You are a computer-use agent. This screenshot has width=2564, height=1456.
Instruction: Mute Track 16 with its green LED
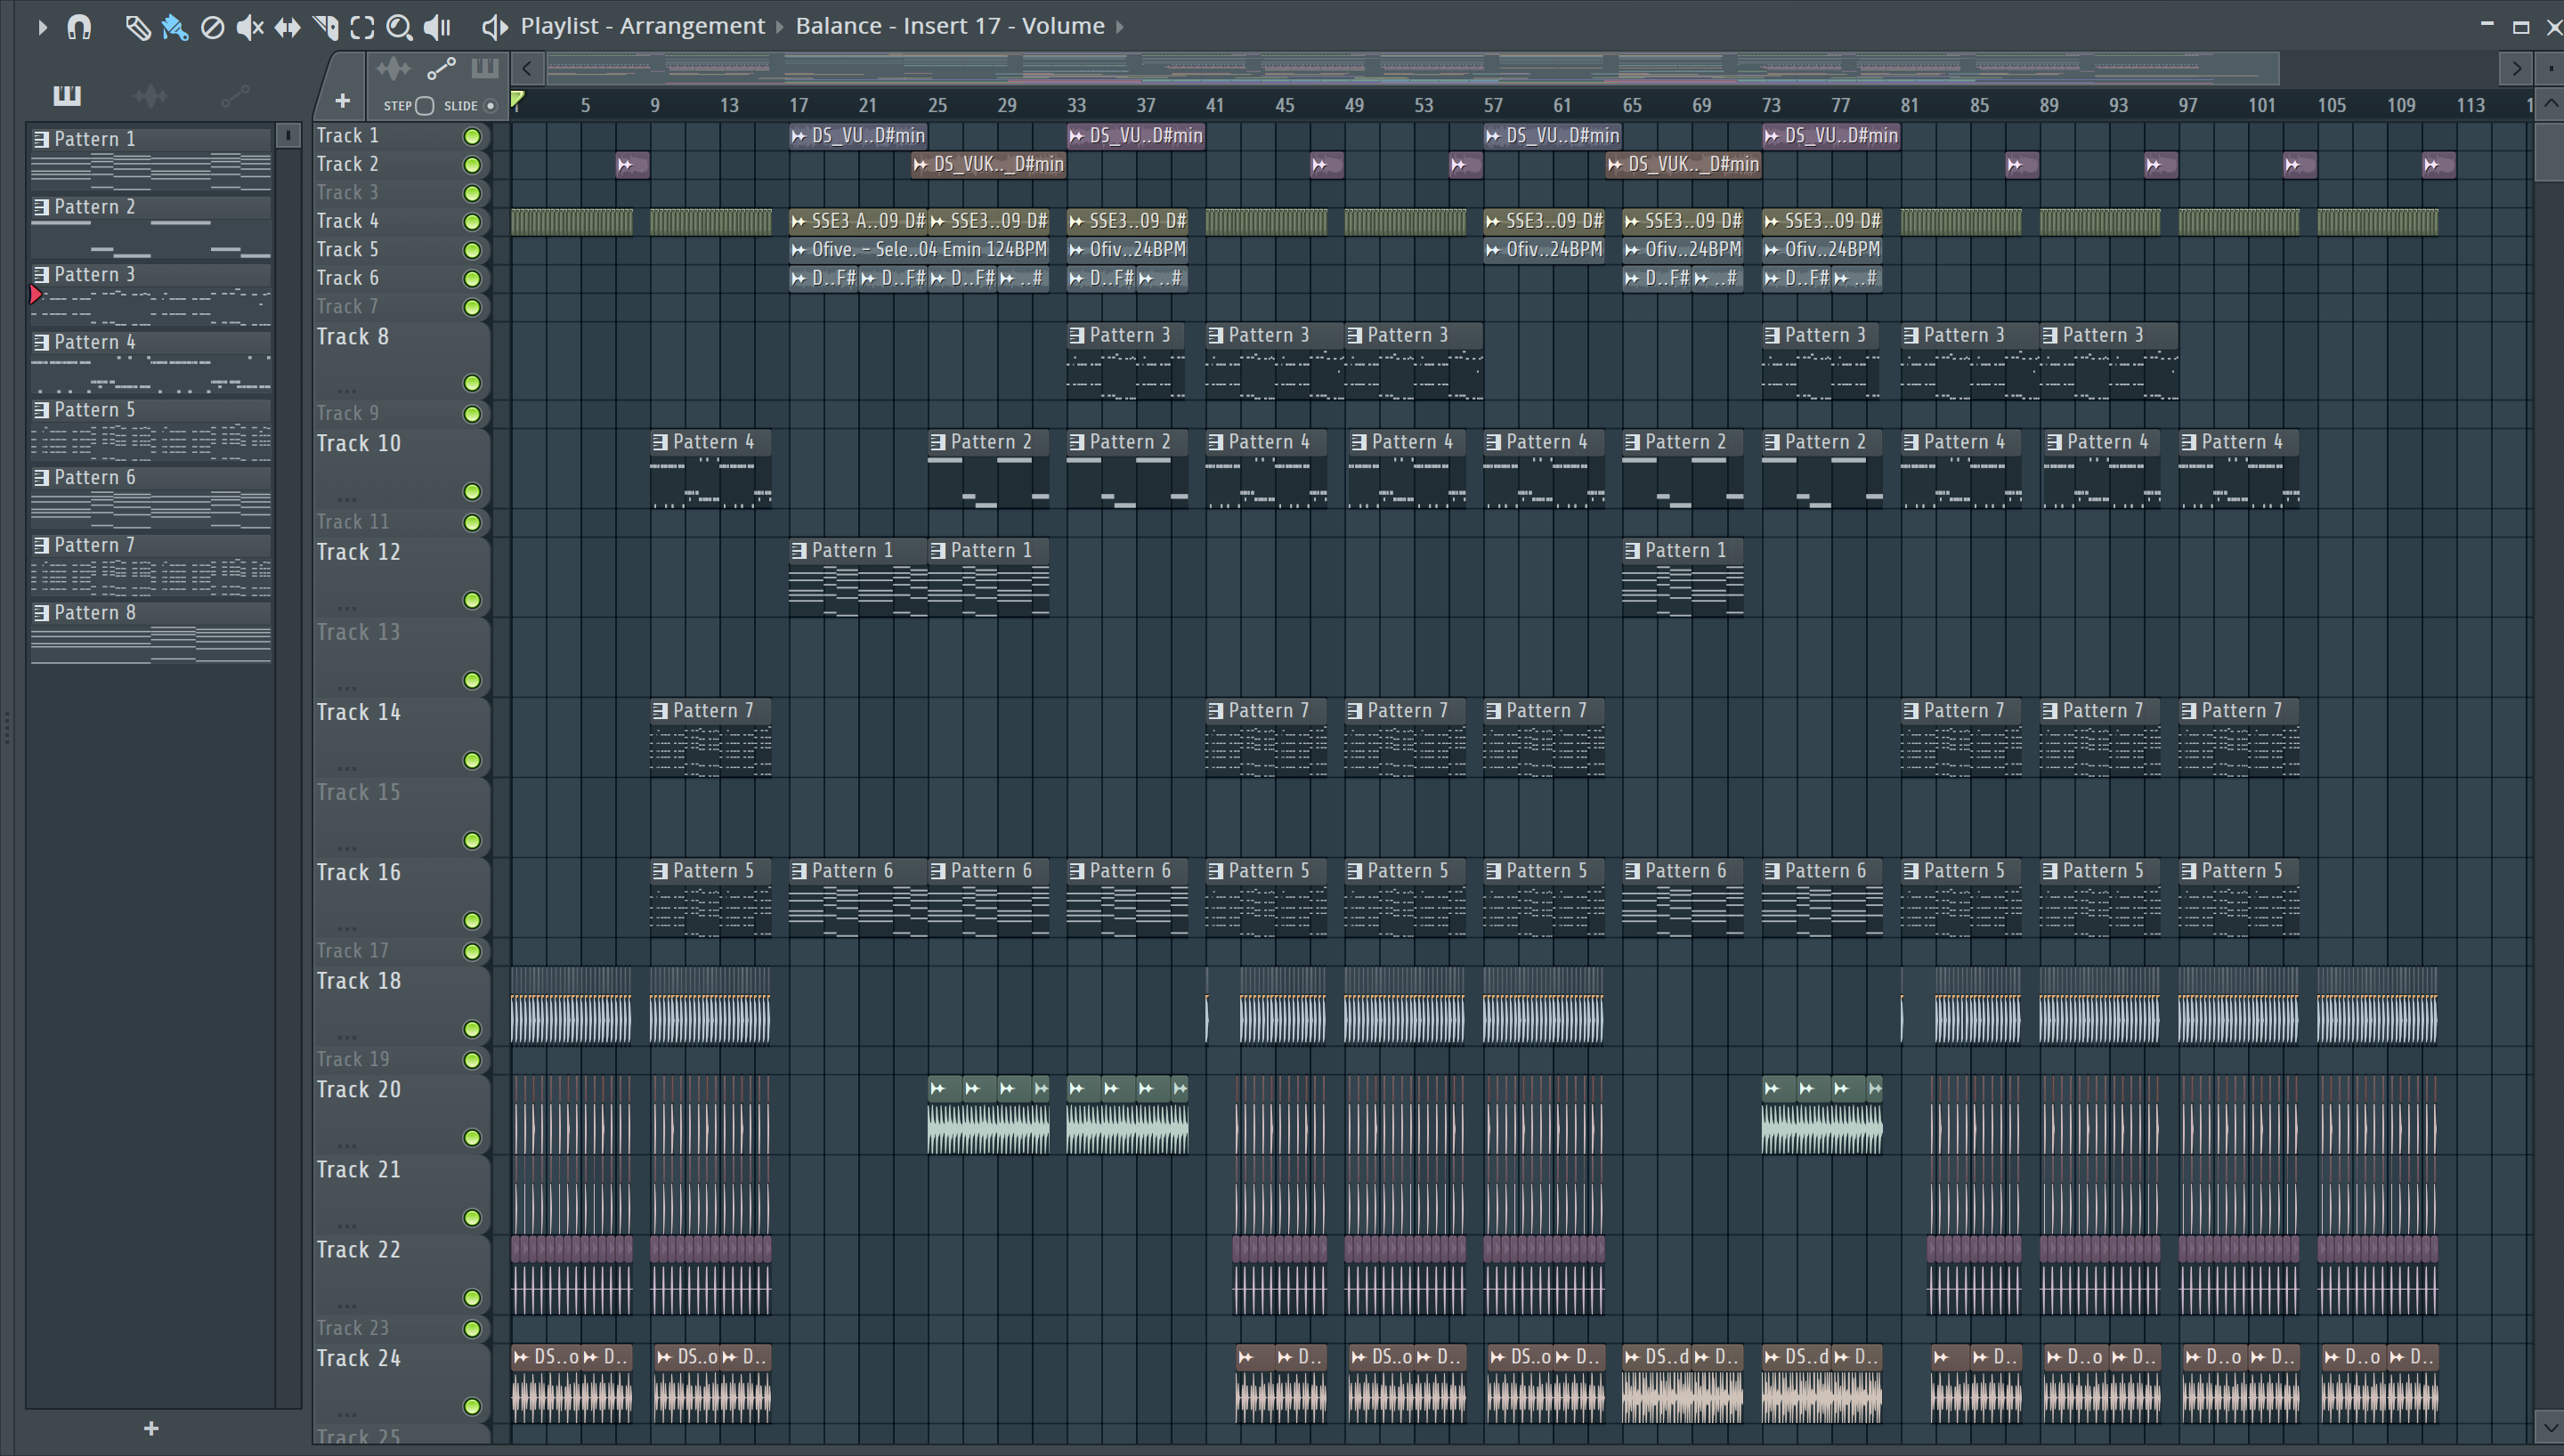click(x=472, y=920)
